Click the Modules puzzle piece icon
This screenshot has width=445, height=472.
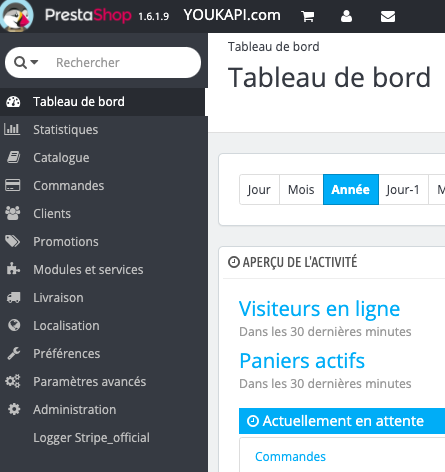tap(13, 269)
